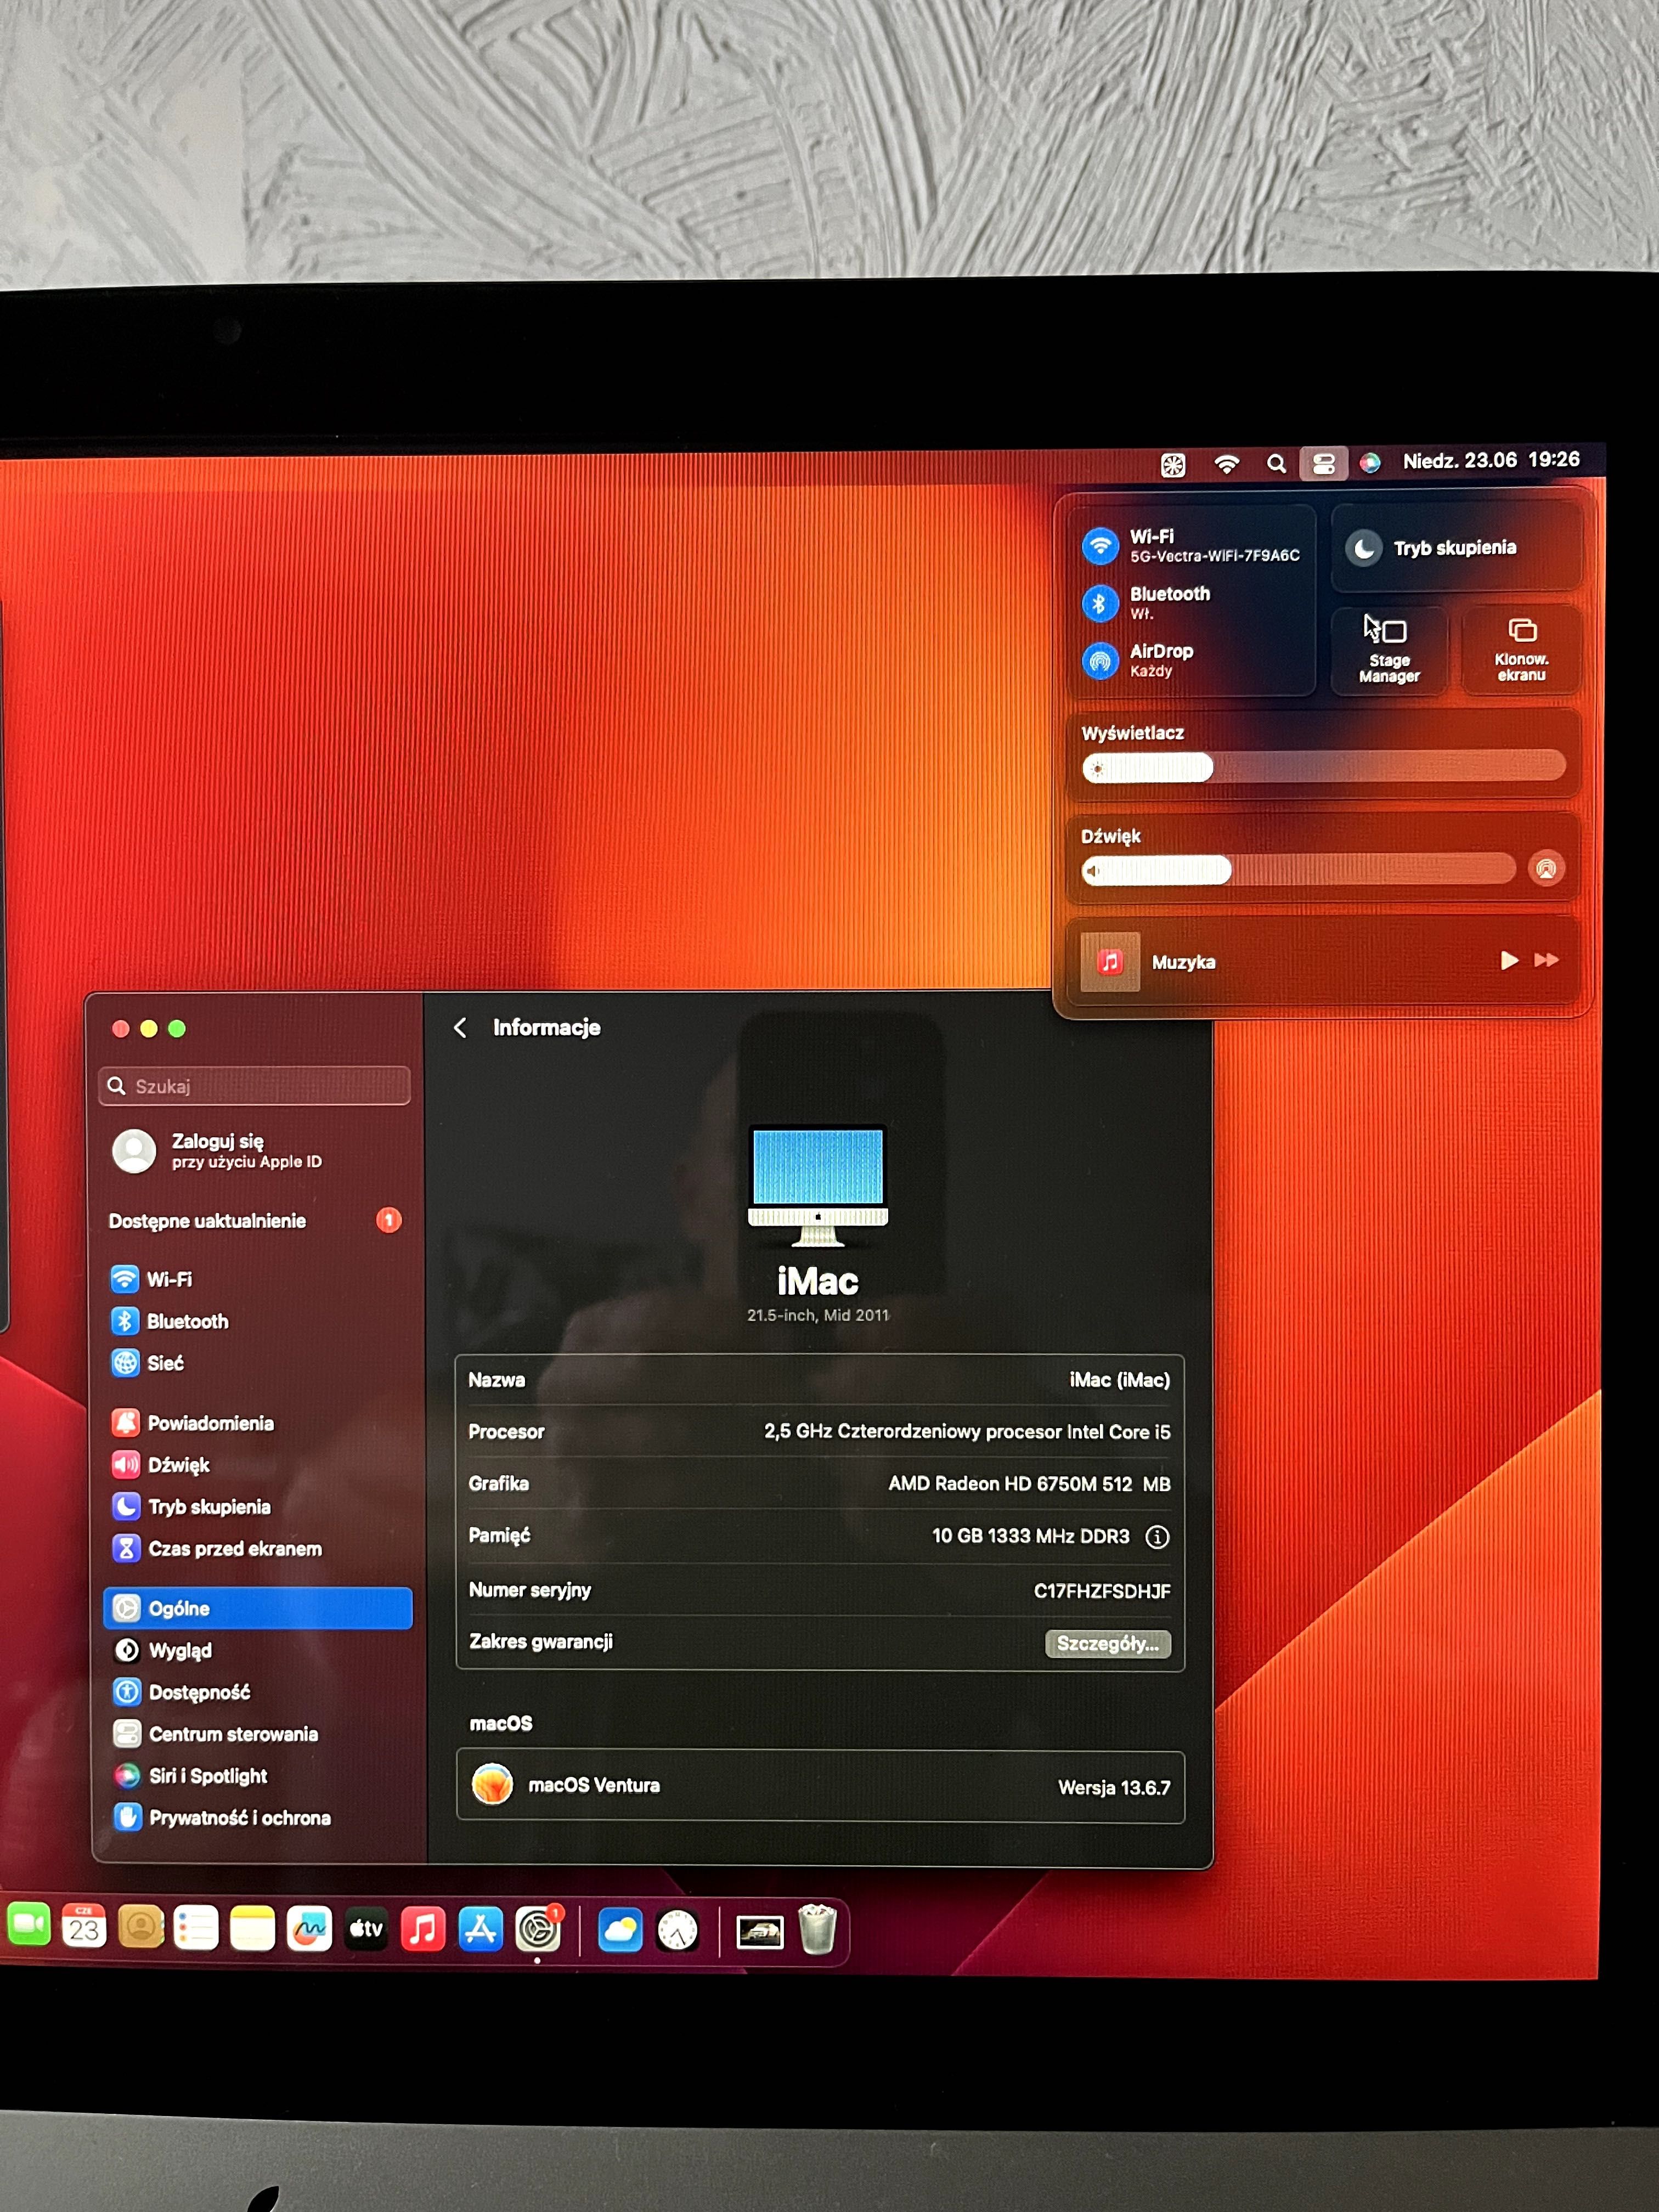
Task: Toggle Wi-Fi in Control Center
Action: 1100,546
